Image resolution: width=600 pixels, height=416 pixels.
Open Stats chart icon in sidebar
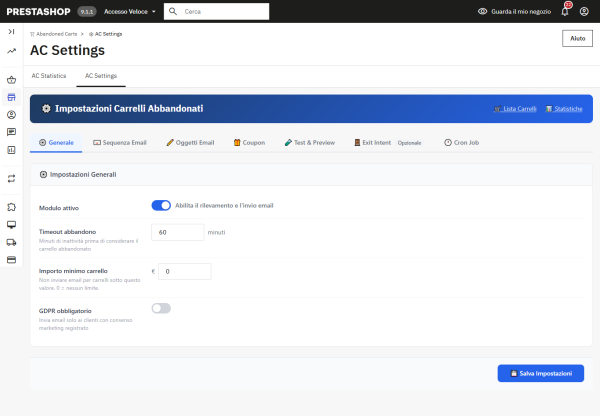tap(11, 150)
